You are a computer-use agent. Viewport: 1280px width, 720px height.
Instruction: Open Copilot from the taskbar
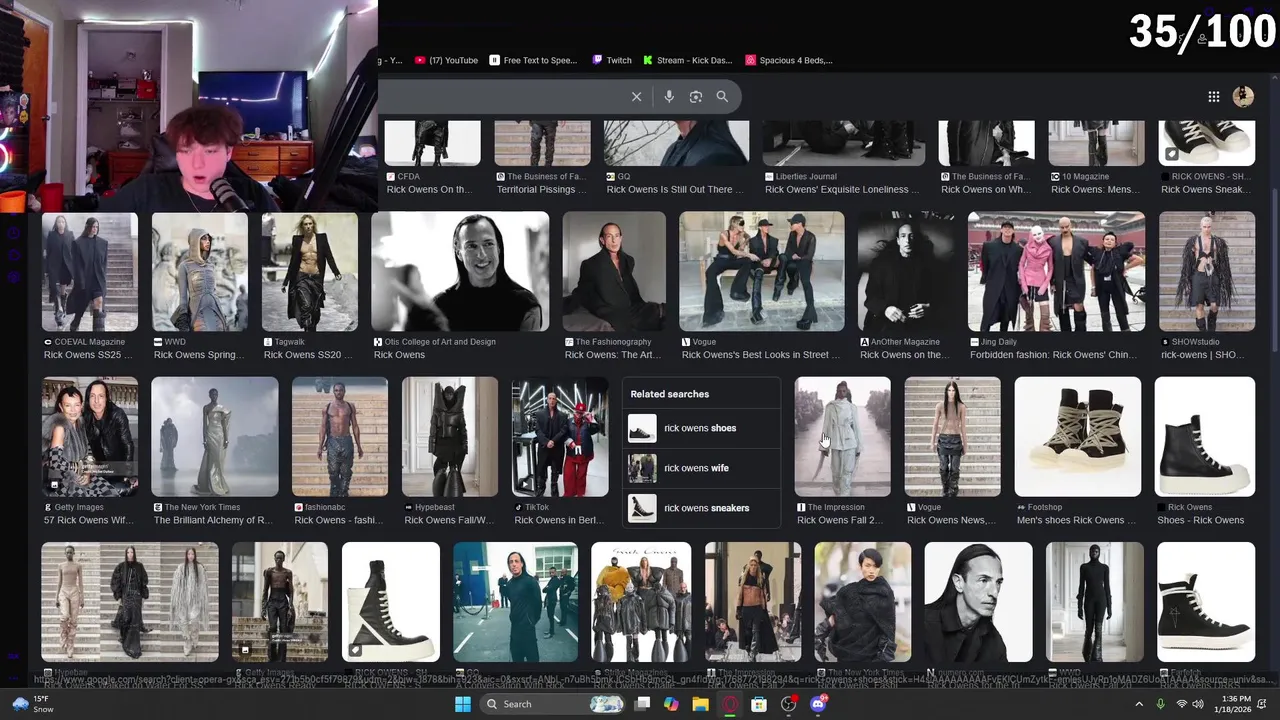671,704
